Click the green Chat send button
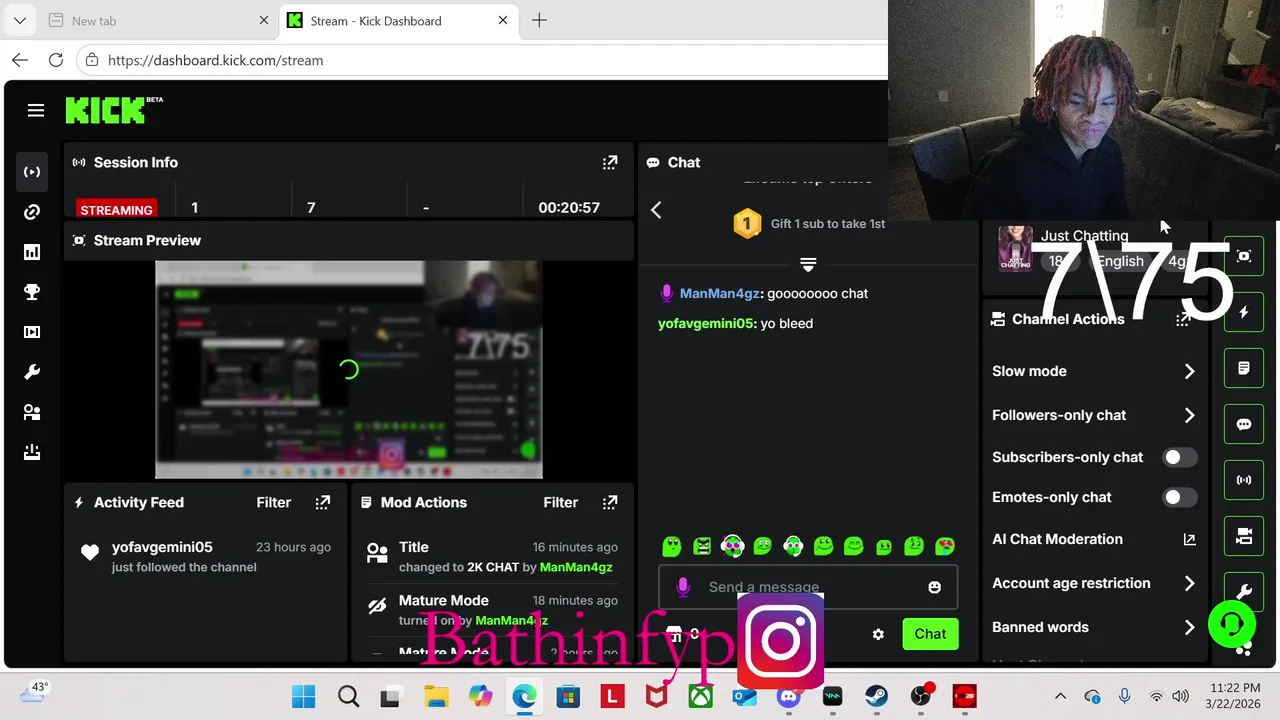Viewport: 1280px width, 720px height. coord(930,634)
